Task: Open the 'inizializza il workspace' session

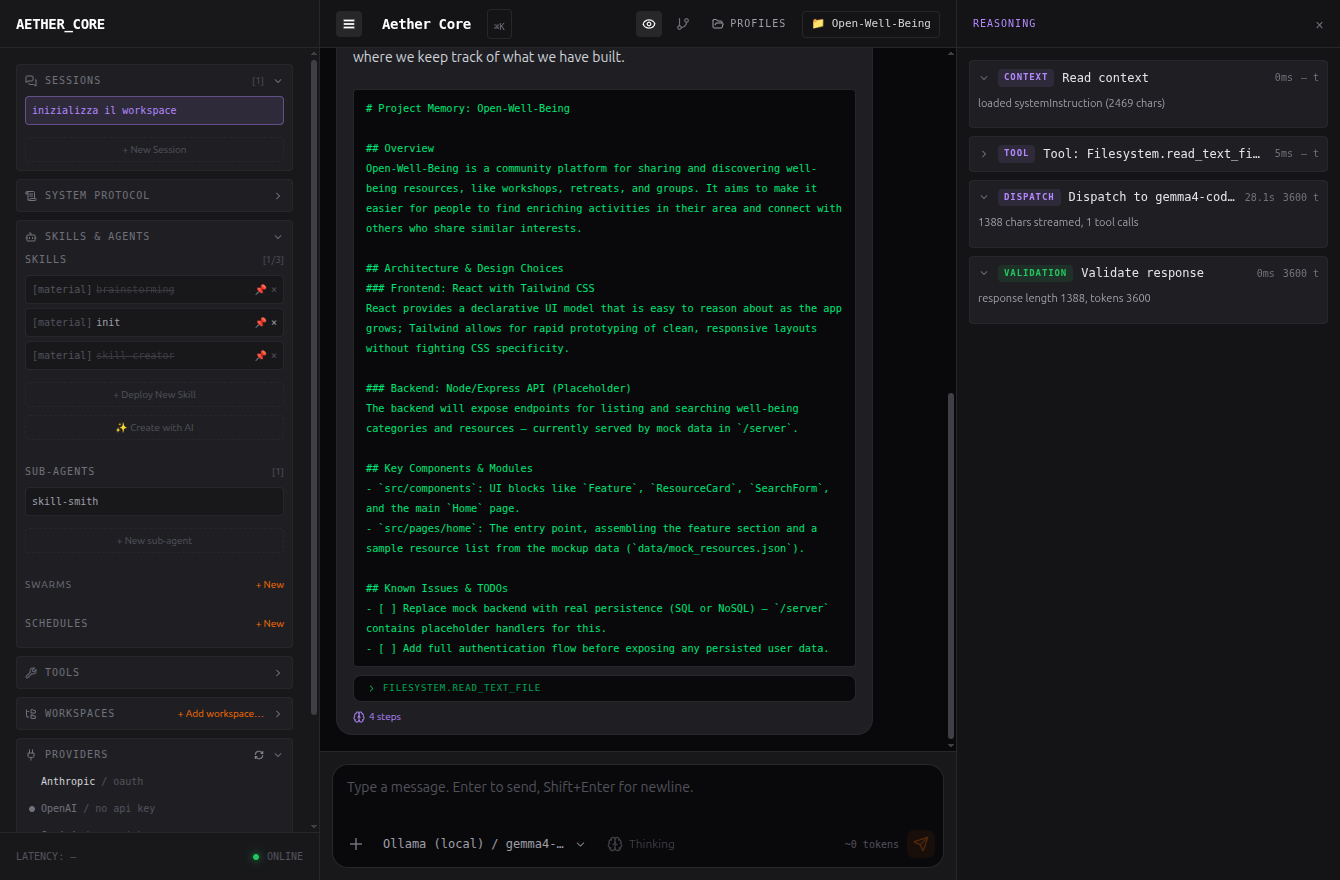Action: coord(154,110)
